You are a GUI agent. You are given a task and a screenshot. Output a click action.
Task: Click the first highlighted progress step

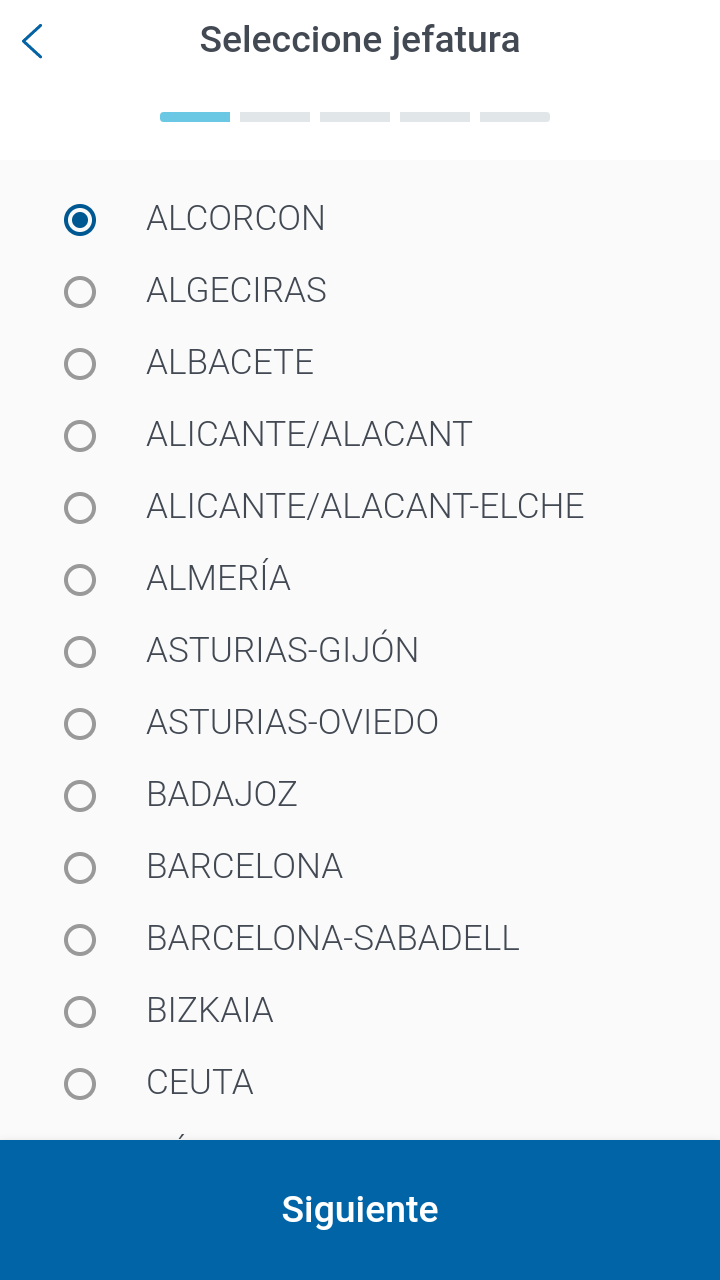pos(195,117)
